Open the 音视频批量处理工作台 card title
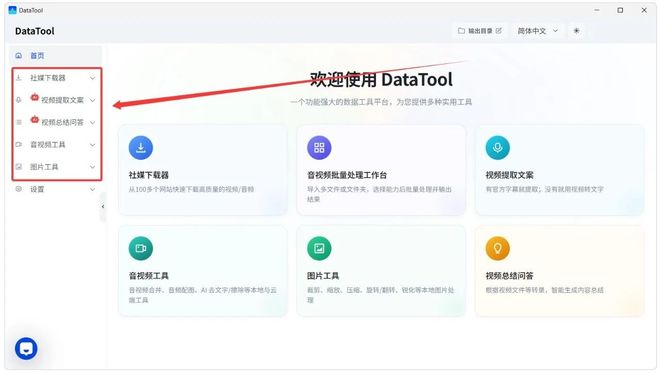 click(347, 175)
